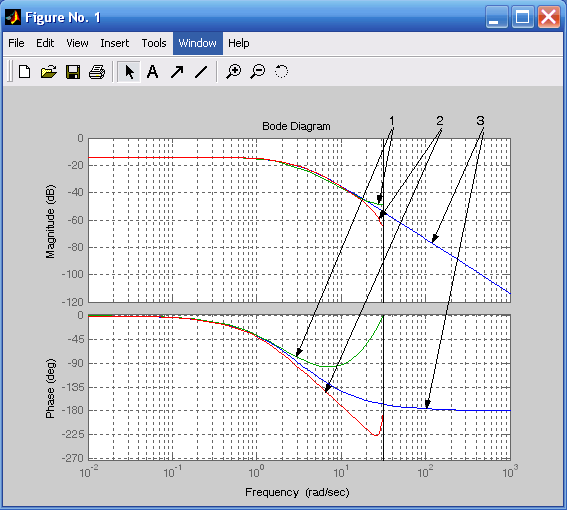Open the File menu
Viewport: 567px width, 510px height.
pos(16,43)
